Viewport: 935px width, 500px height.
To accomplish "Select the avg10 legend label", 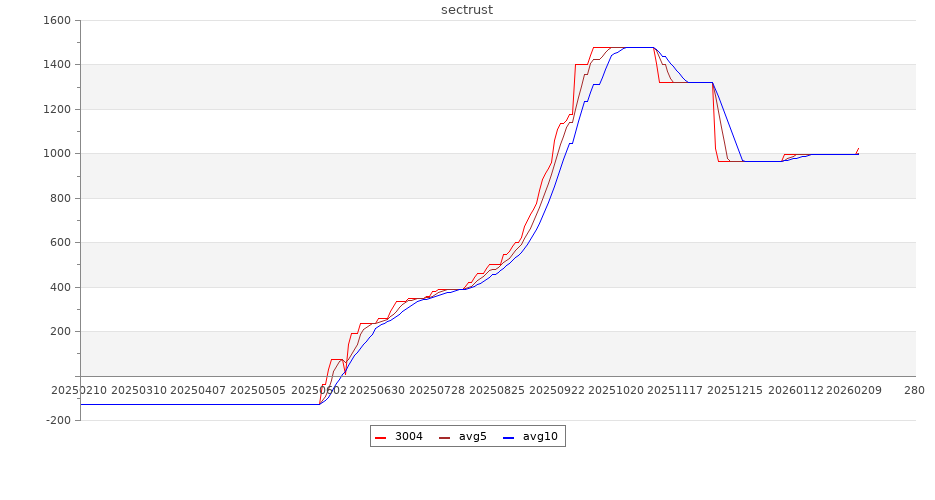I will point(540,437).
